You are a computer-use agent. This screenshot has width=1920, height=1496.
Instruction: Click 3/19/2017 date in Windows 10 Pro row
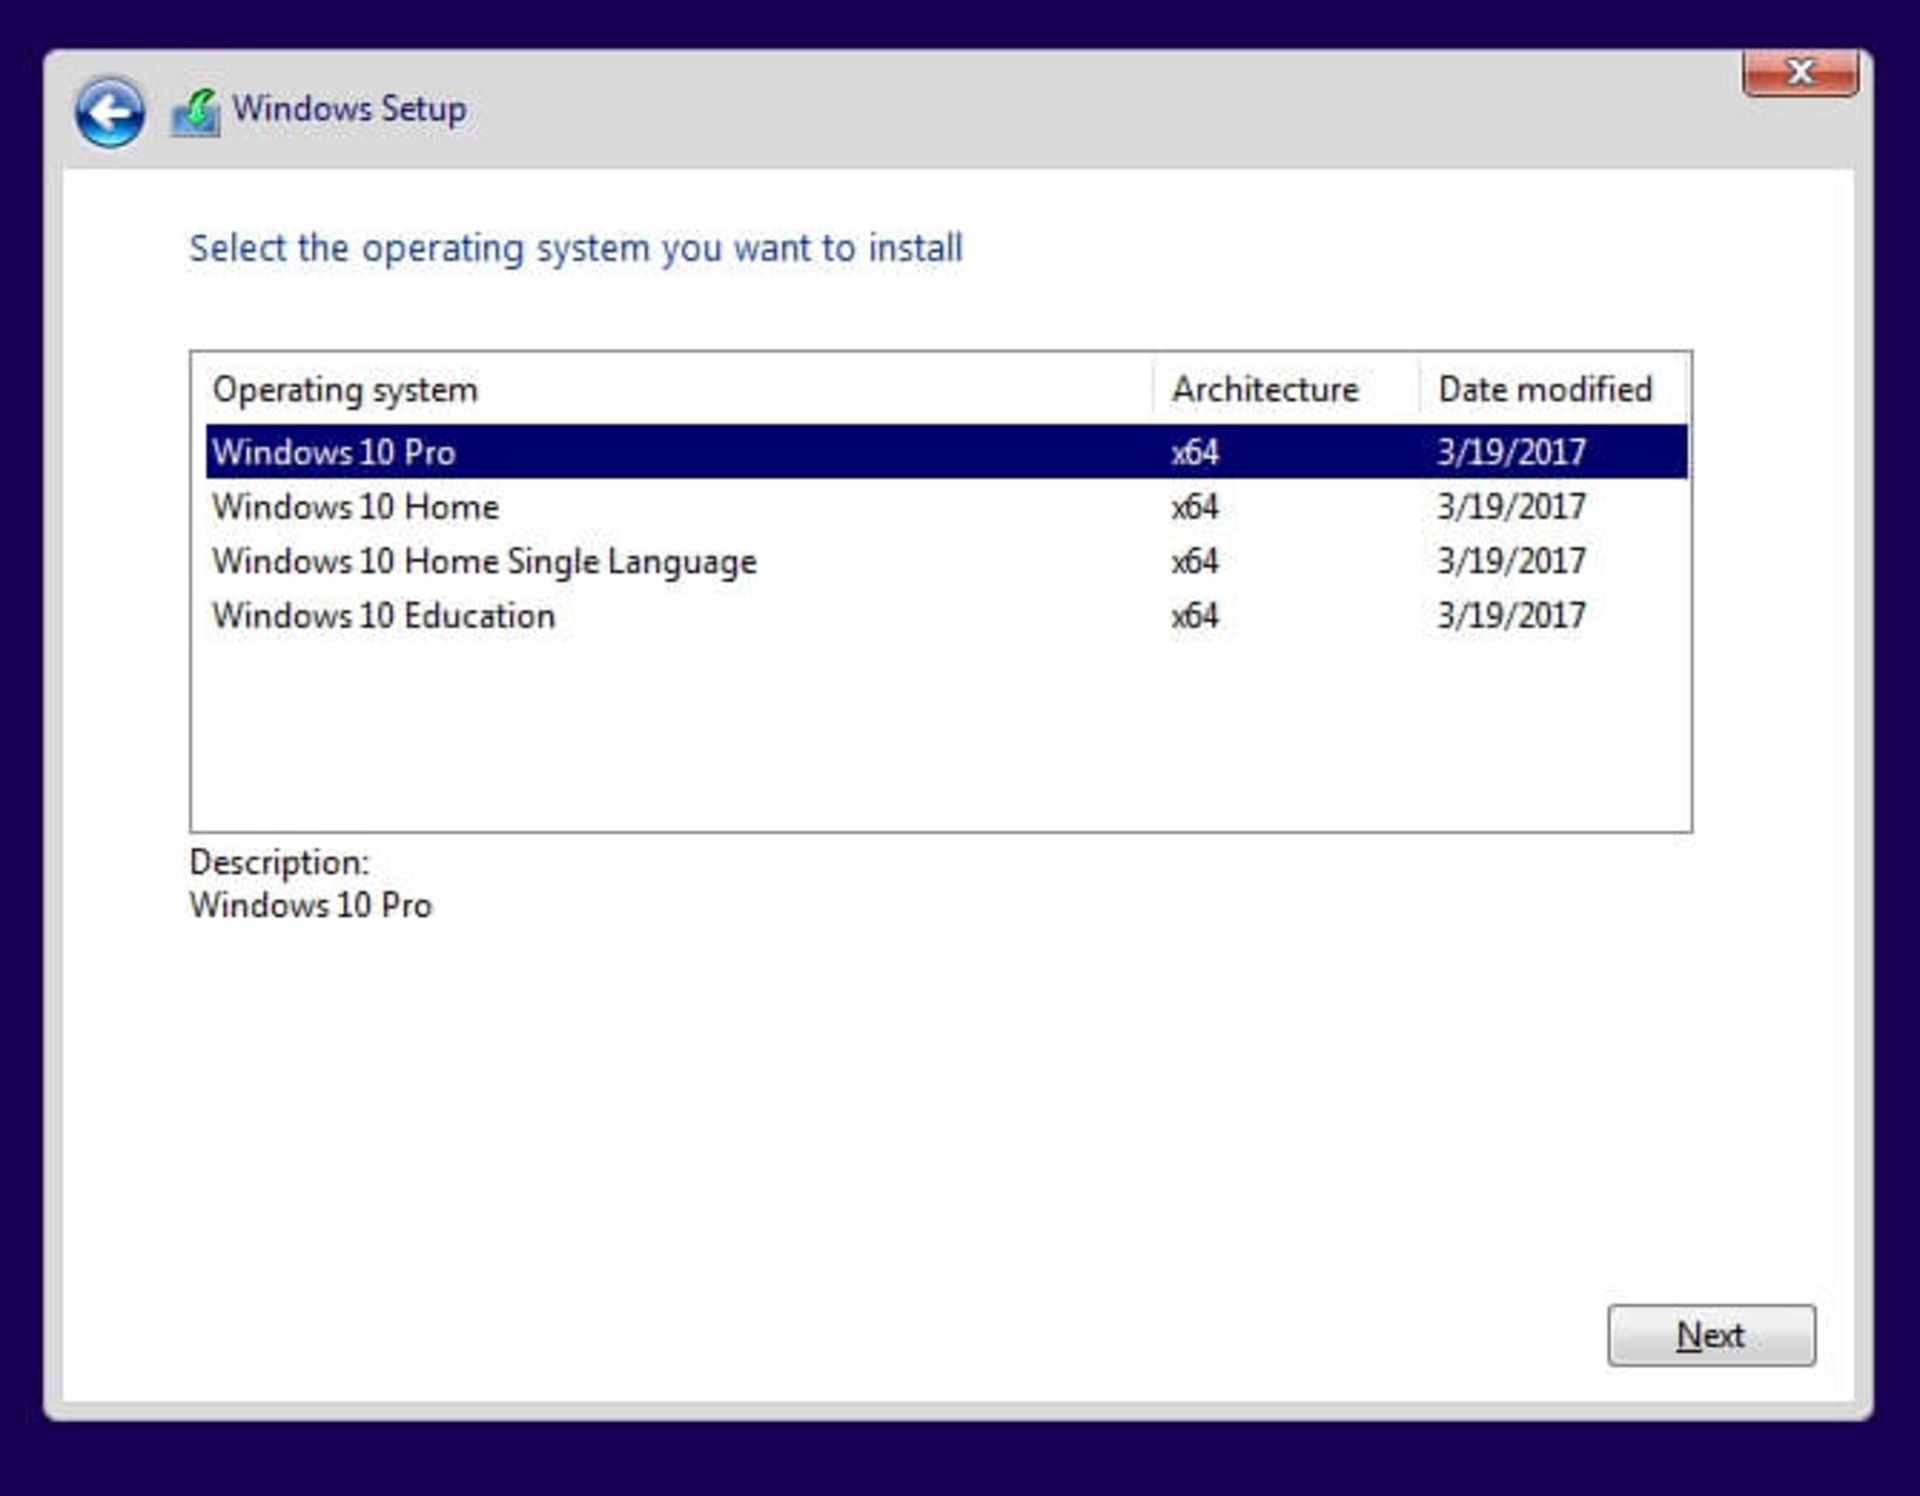click(1511, 452)
